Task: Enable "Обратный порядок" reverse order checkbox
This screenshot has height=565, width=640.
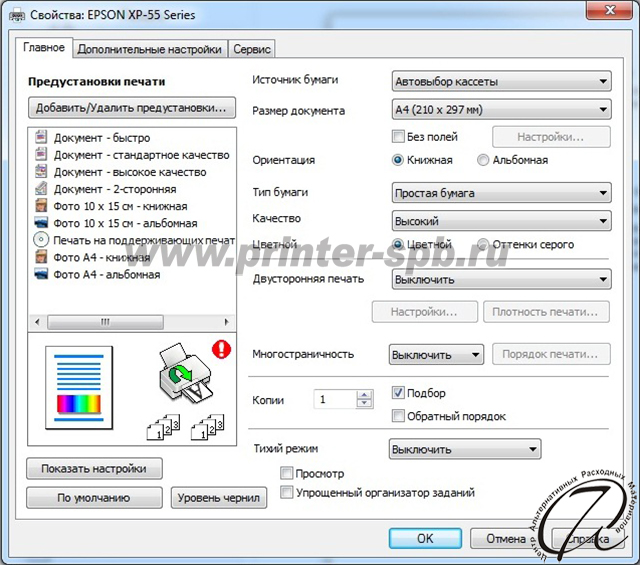Action: [x=398, y=416]
